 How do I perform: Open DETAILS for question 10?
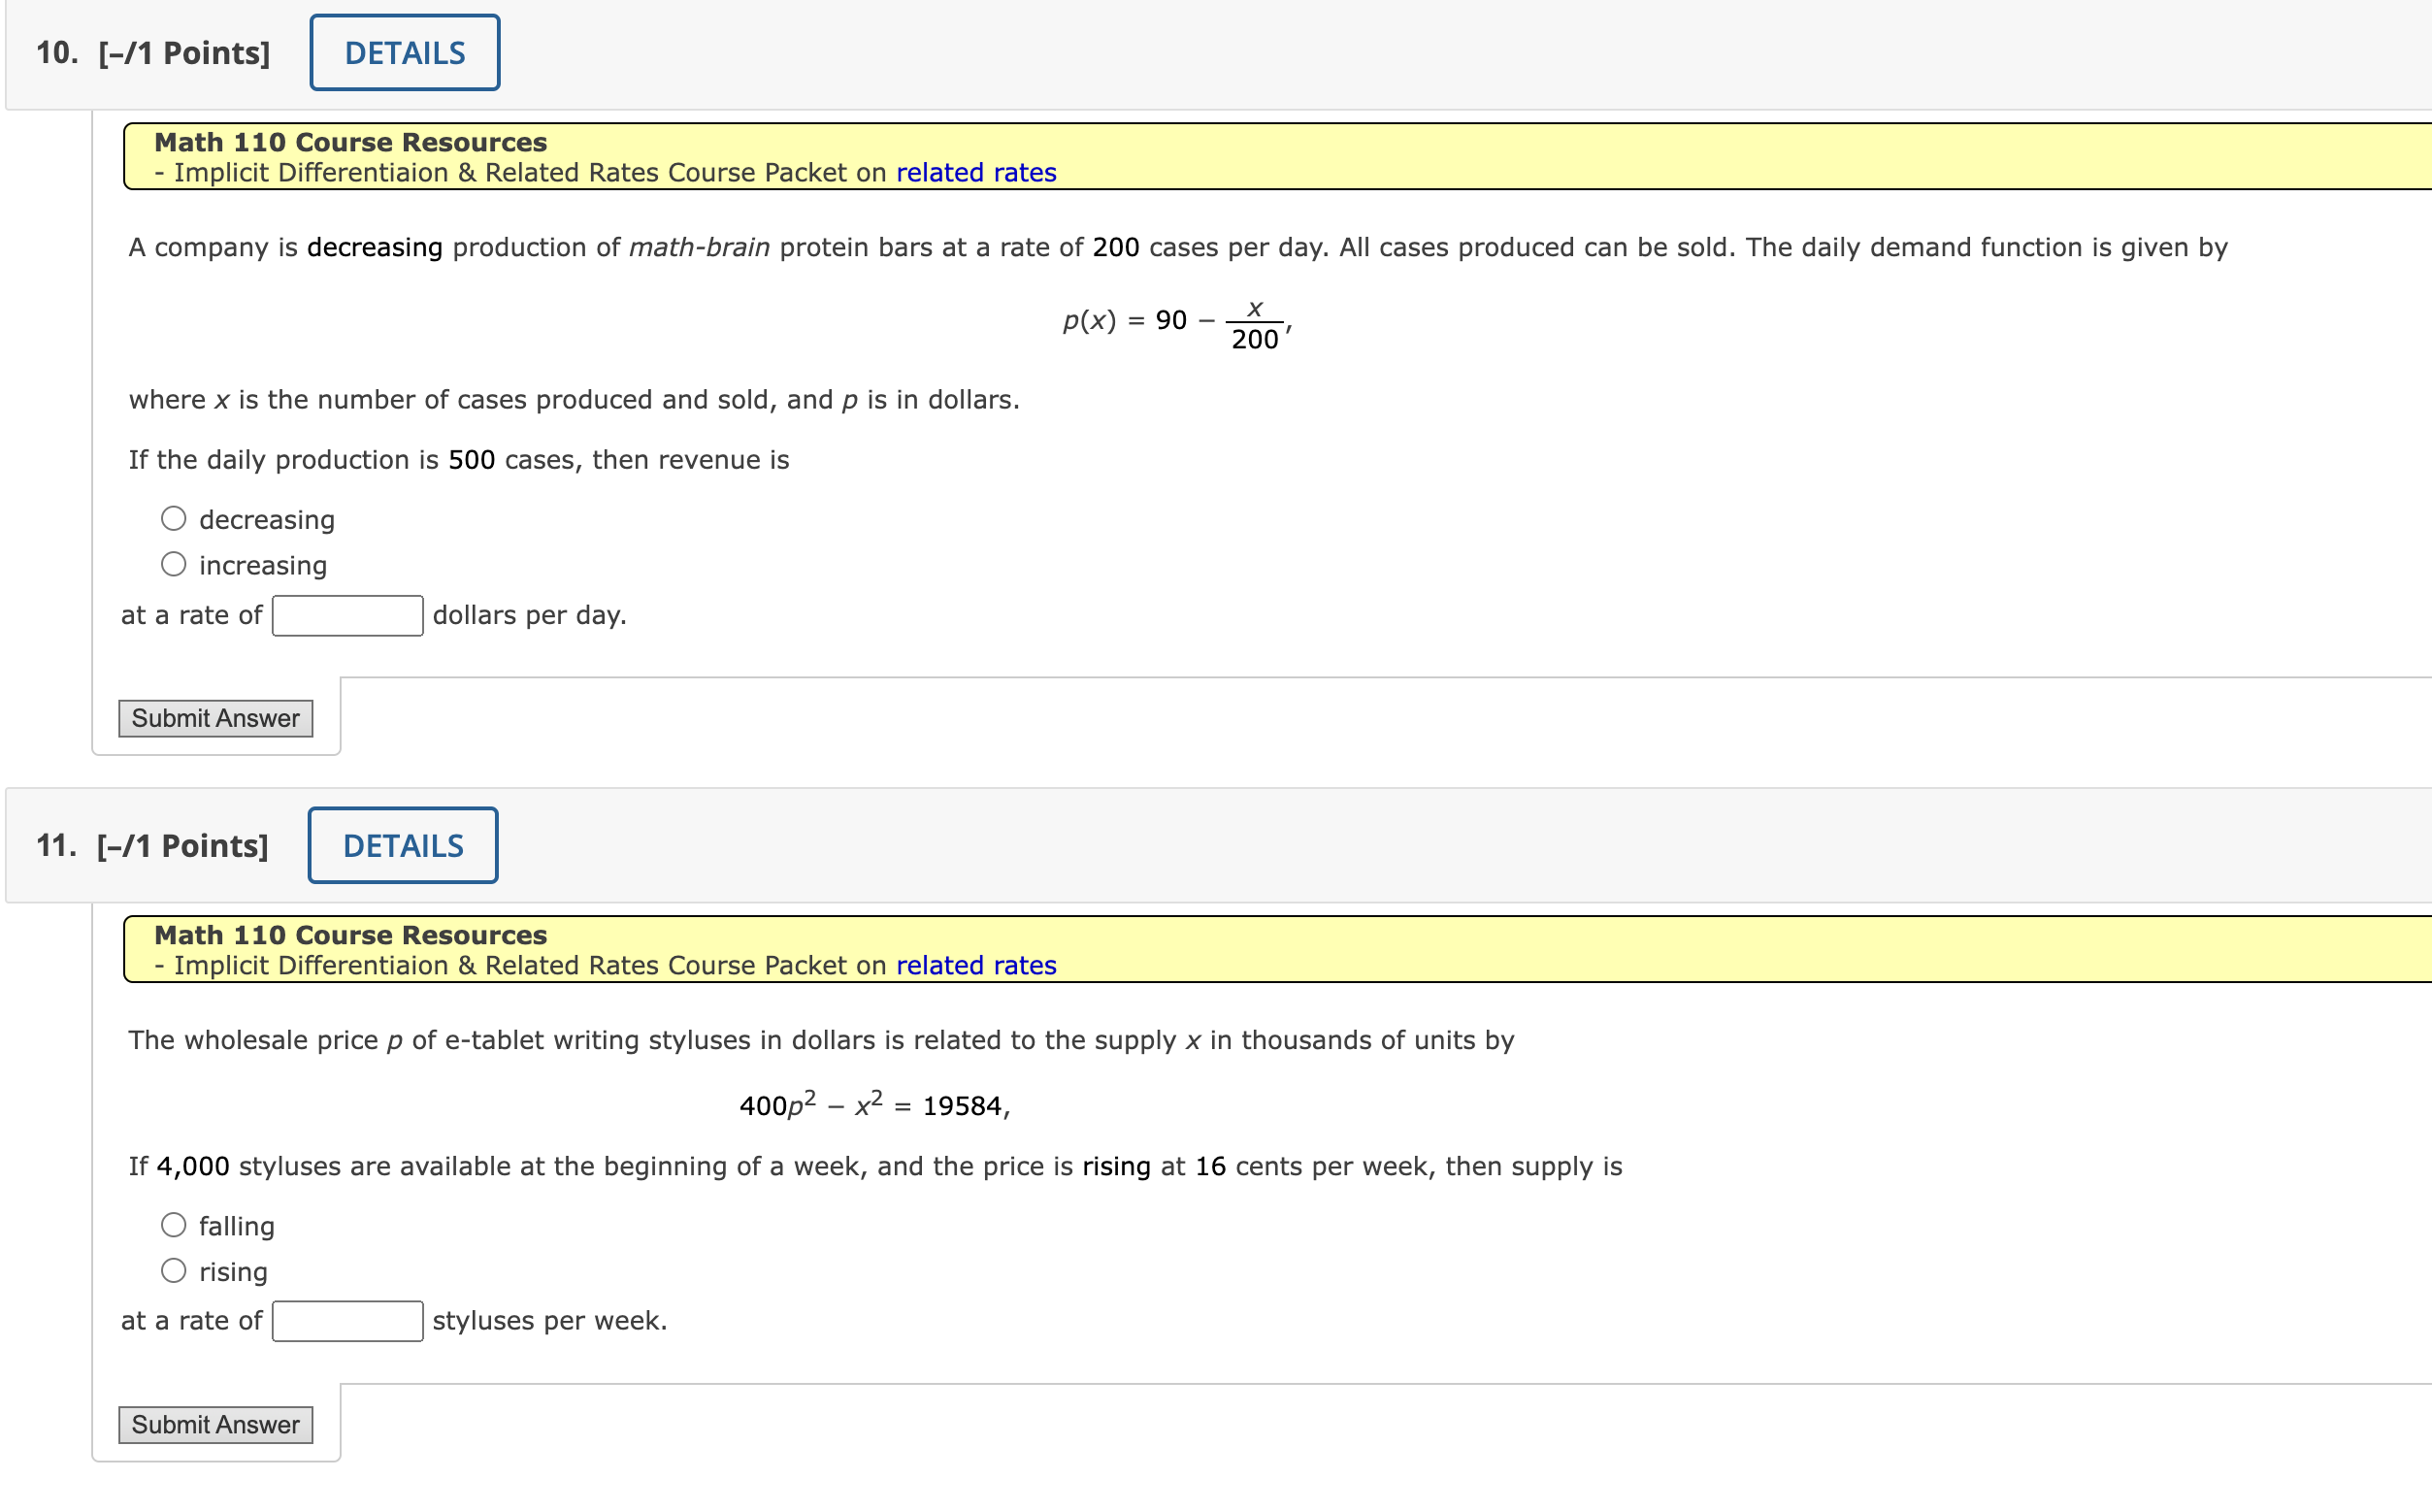(x=403, y=52)
